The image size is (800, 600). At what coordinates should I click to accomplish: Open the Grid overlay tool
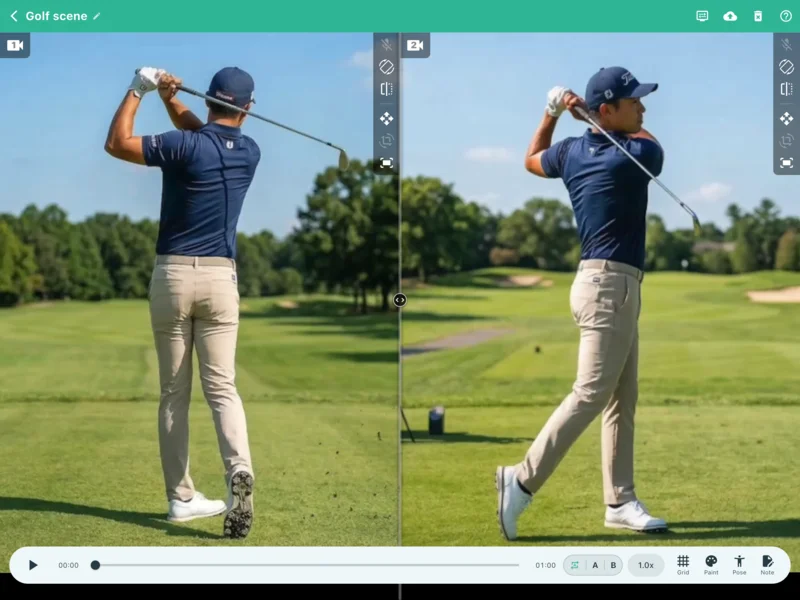tap(684, 562)
